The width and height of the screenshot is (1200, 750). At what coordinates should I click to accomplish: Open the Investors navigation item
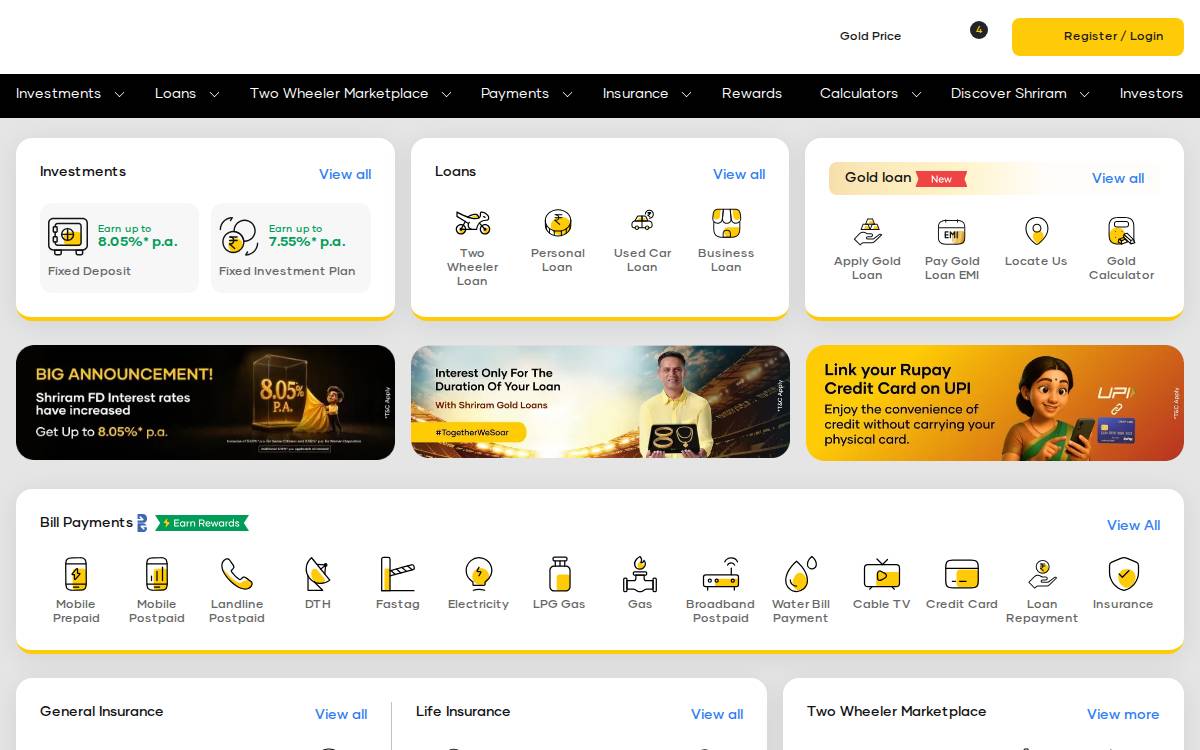[x=1151, y=93]
